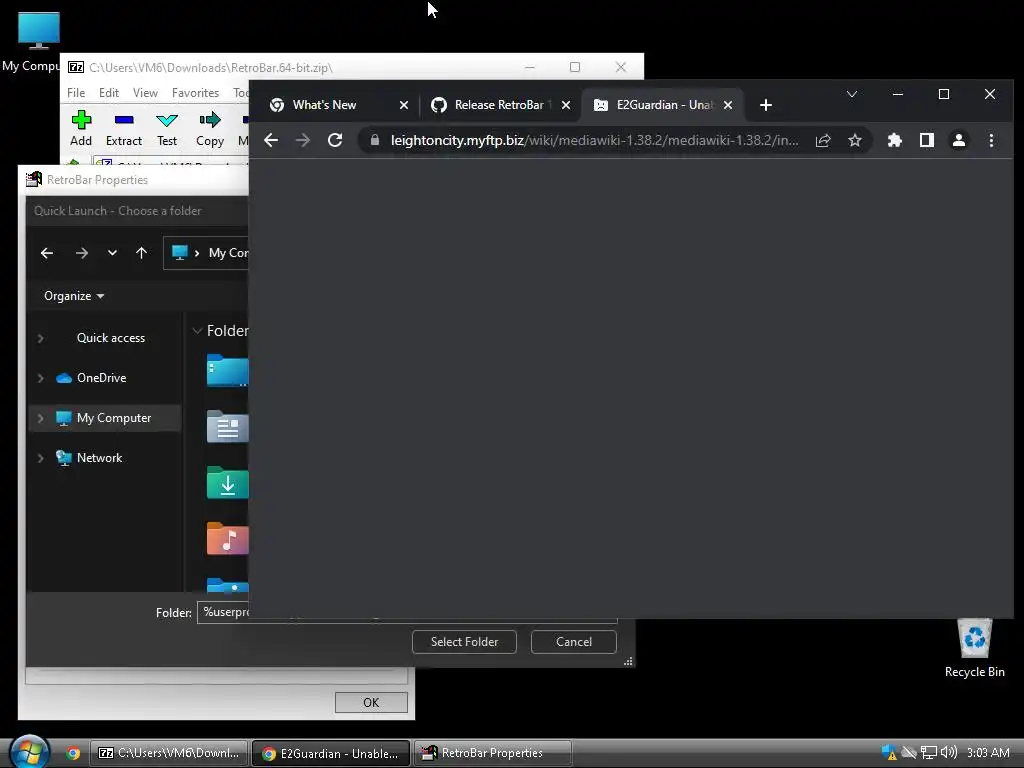This screenshot has height=768, width=1024.
Task: Open Chrome profile avatar
Action: click(x=959, y=140)
